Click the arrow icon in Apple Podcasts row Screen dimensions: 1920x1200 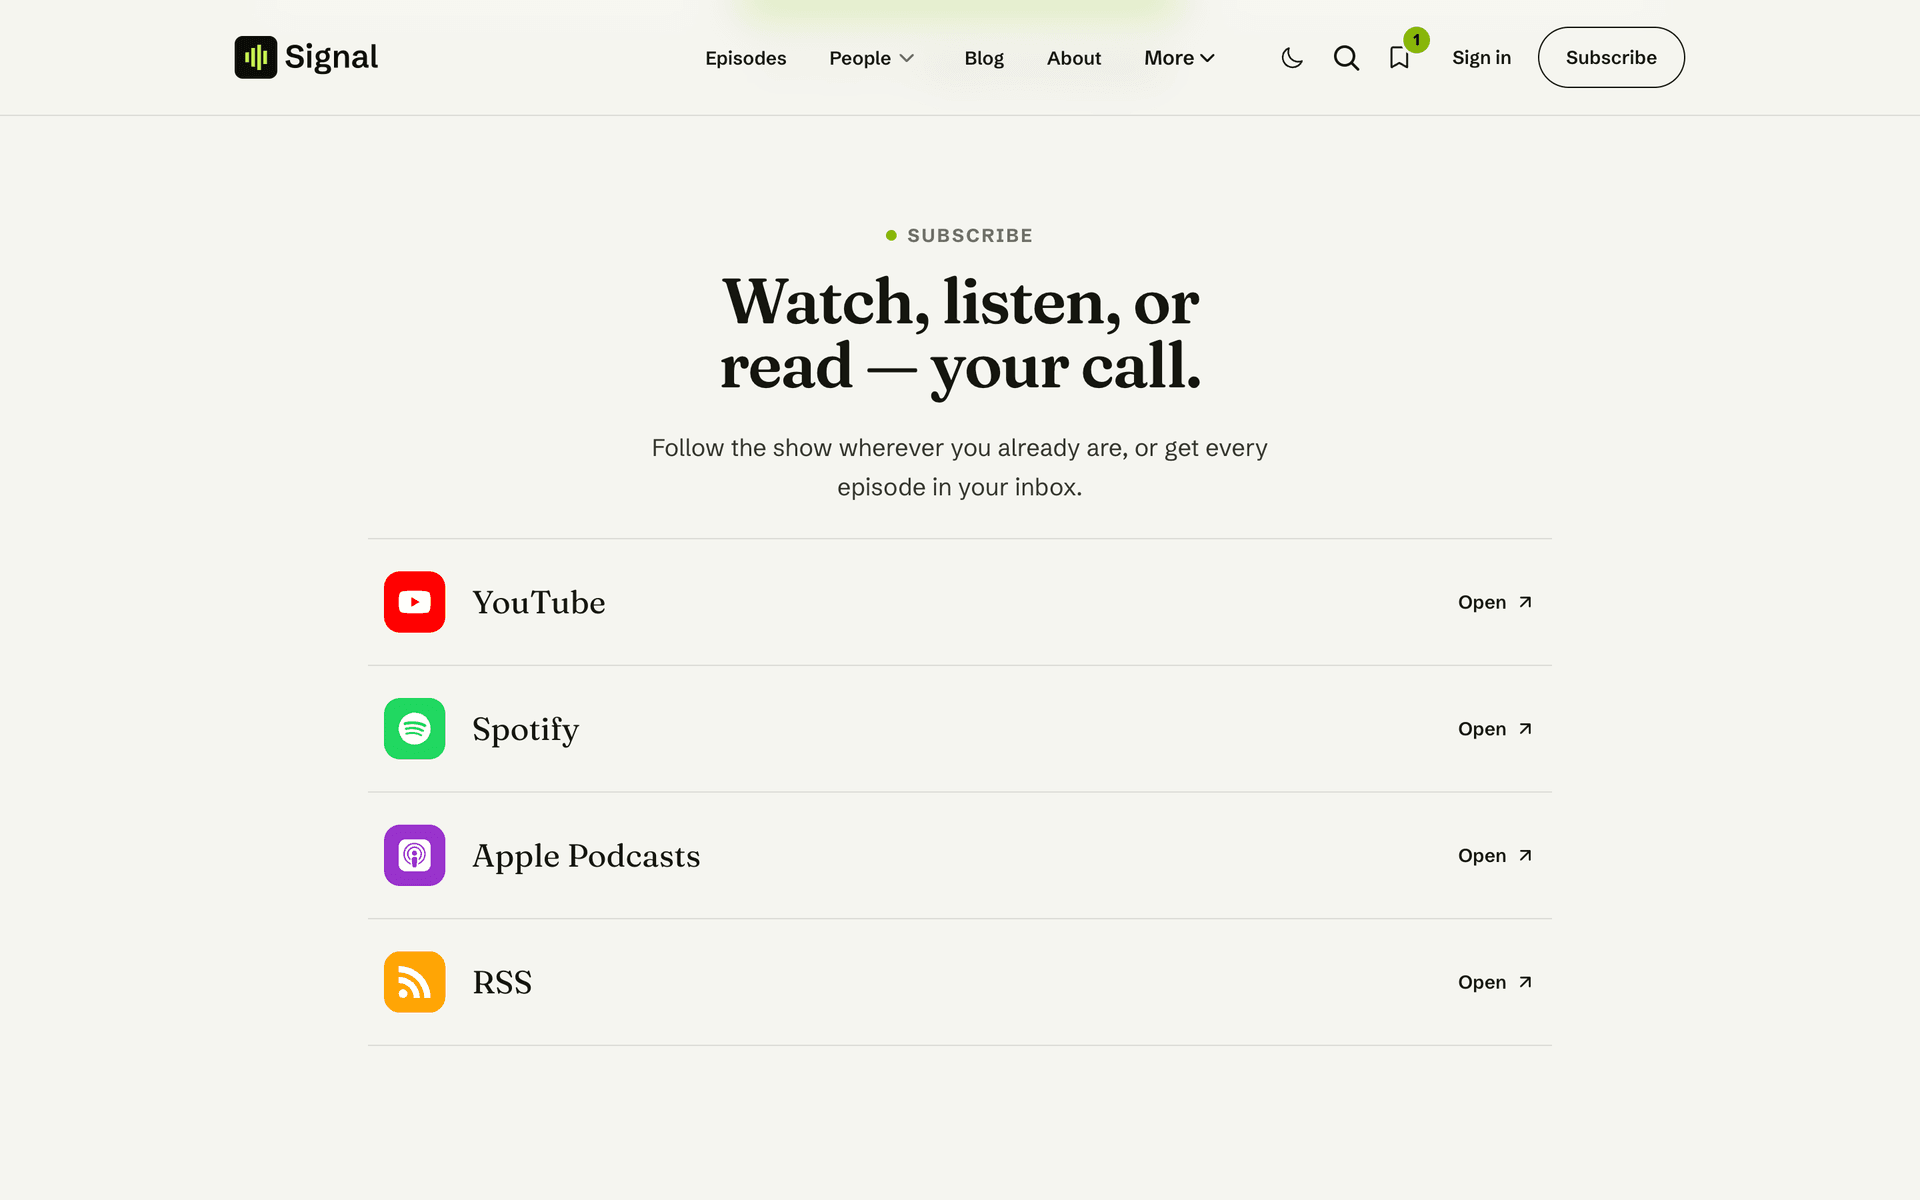(x=1525, y=855)
